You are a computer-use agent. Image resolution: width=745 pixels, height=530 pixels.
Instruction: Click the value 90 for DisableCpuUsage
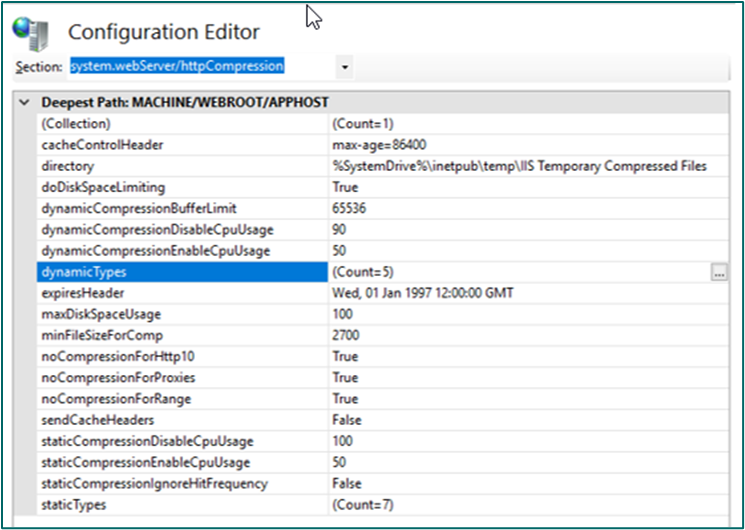(x=339, y=230)
